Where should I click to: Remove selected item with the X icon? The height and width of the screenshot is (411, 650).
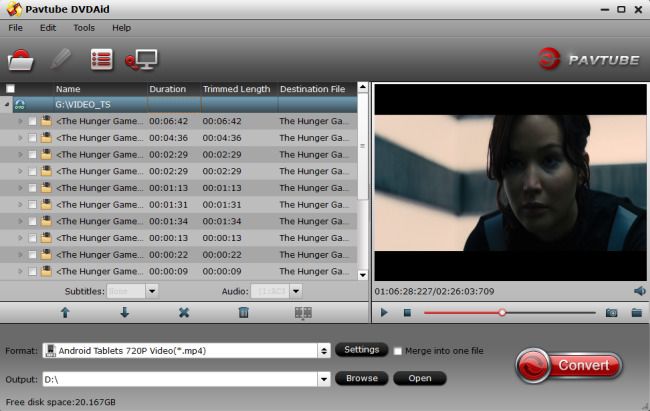tap(184, 312)
